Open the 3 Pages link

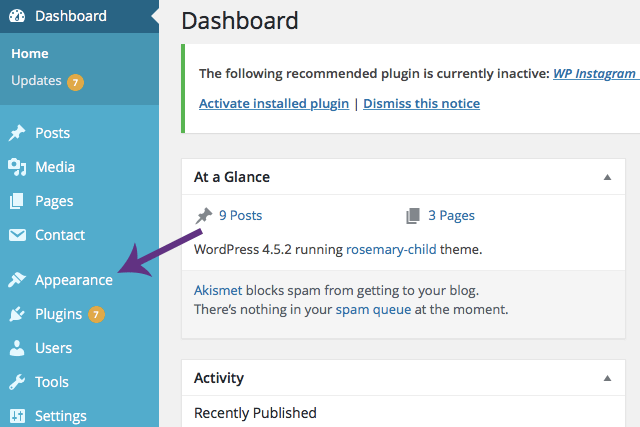tap(451, 215)
